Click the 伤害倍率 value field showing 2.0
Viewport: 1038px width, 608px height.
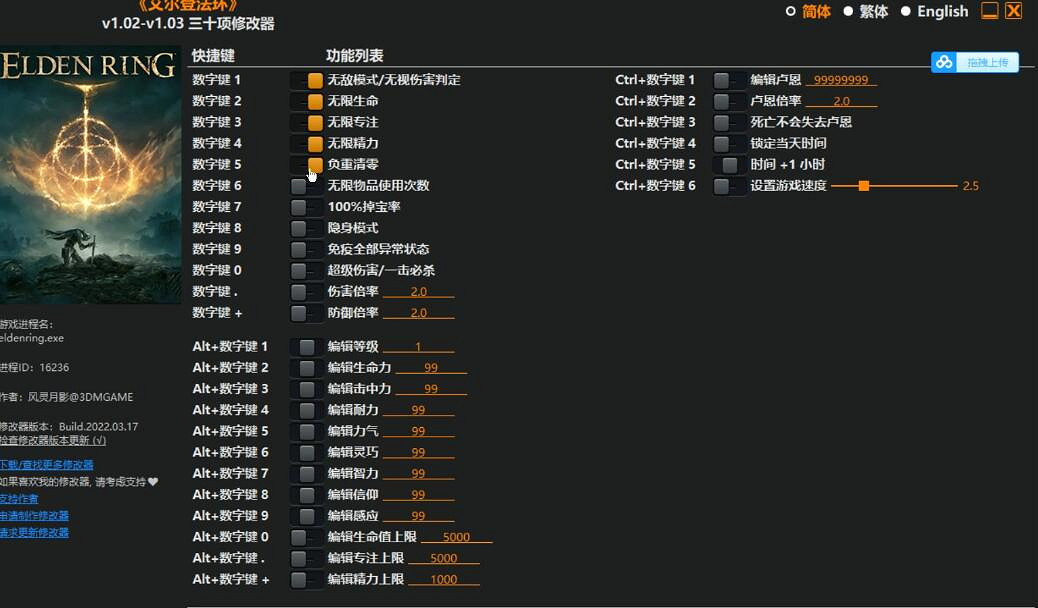[x=420, y=291]
